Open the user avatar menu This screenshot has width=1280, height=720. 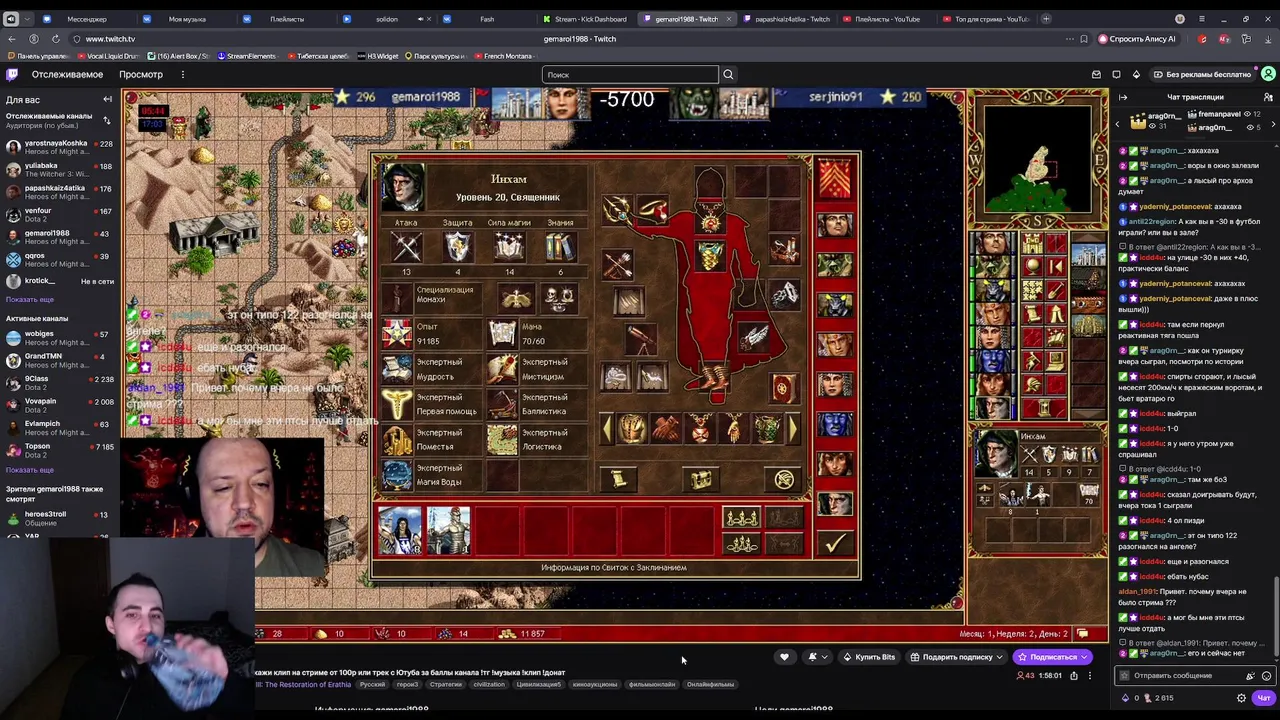click(1268, 74)
